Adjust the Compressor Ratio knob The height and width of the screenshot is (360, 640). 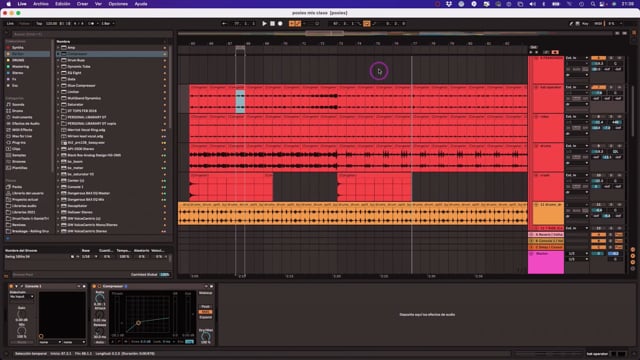(100, 298)
